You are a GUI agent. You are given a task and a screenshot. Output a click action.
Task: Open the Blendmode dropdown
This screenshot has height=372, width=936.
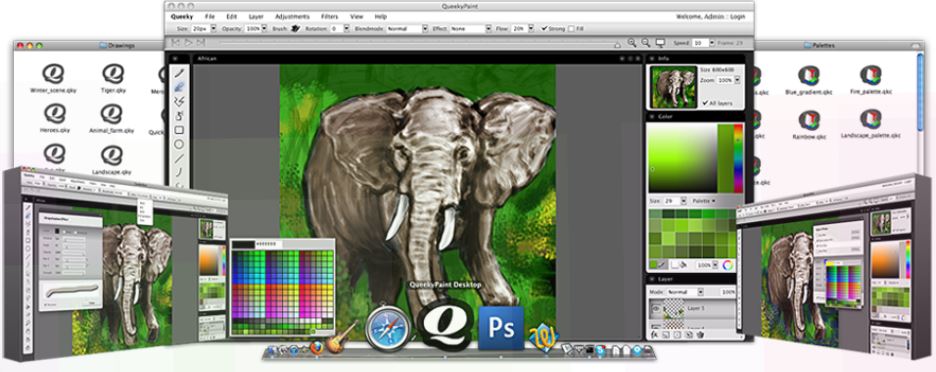click(x=408, y=29)
